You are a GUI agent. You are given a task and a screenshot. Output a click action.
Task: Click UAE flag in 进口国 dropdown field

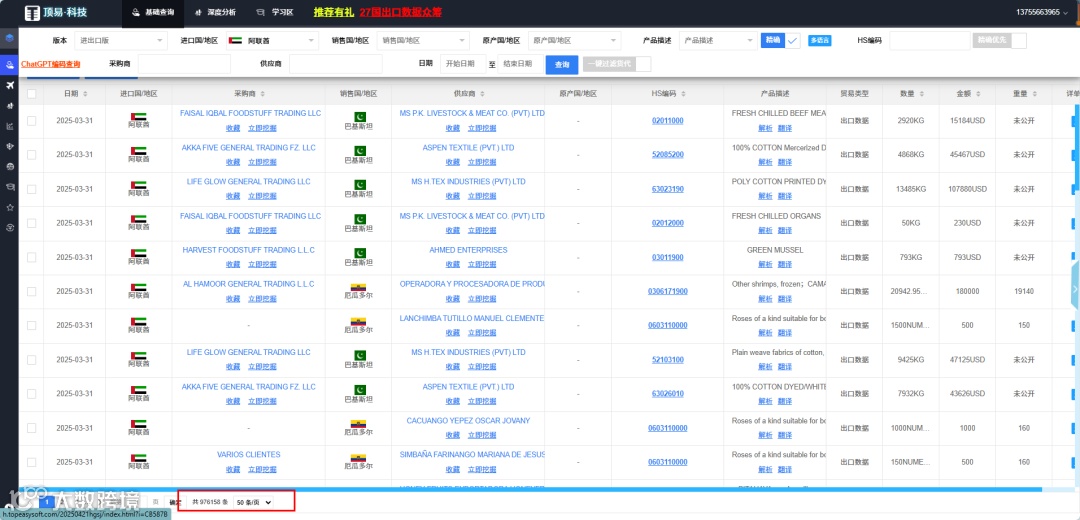235,41
